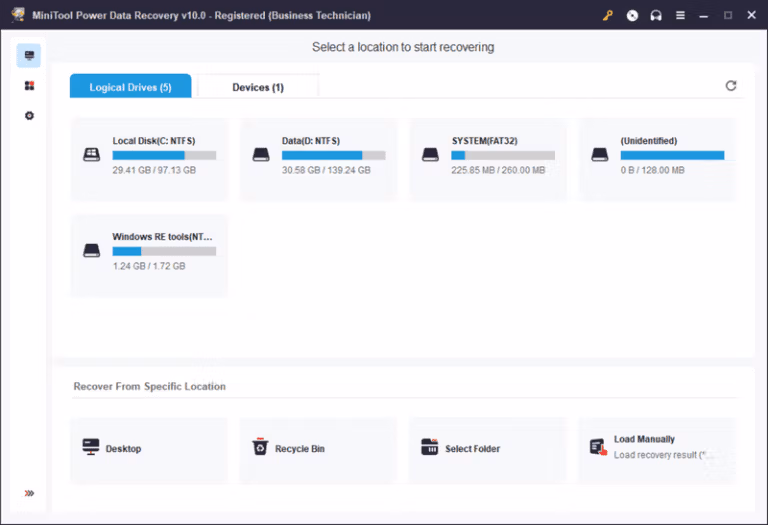This screenshot has width=768, height=525.
Task: Open the Settings gear in sidebar
Action: pyautogui.click(x=29, y=116)
